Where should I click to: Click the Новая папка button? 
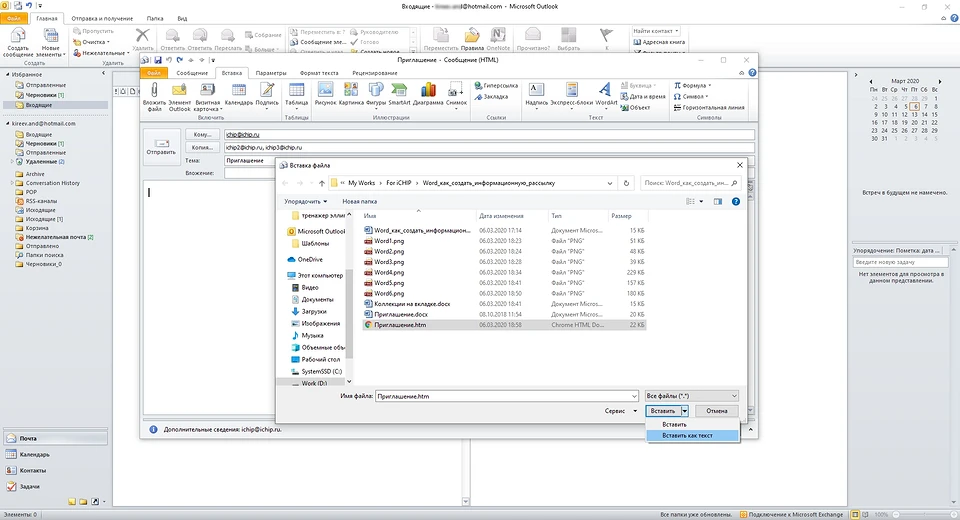[360, 201]
